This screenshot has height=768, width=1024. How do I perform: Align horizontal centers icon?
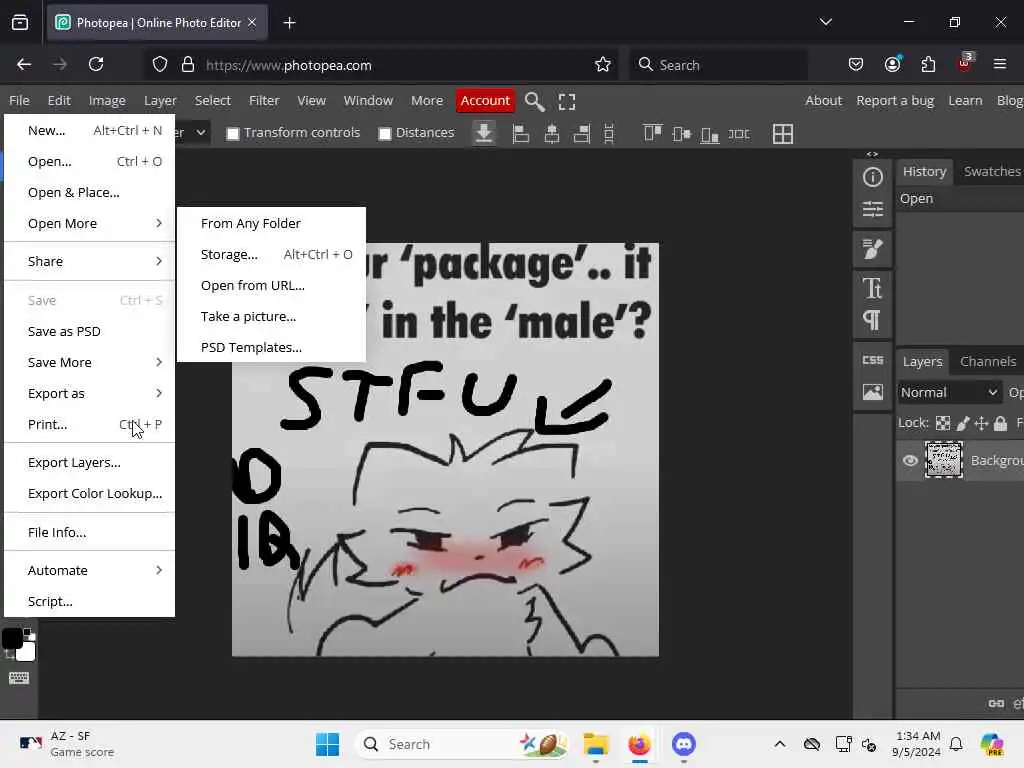click(x=552, y=134)
